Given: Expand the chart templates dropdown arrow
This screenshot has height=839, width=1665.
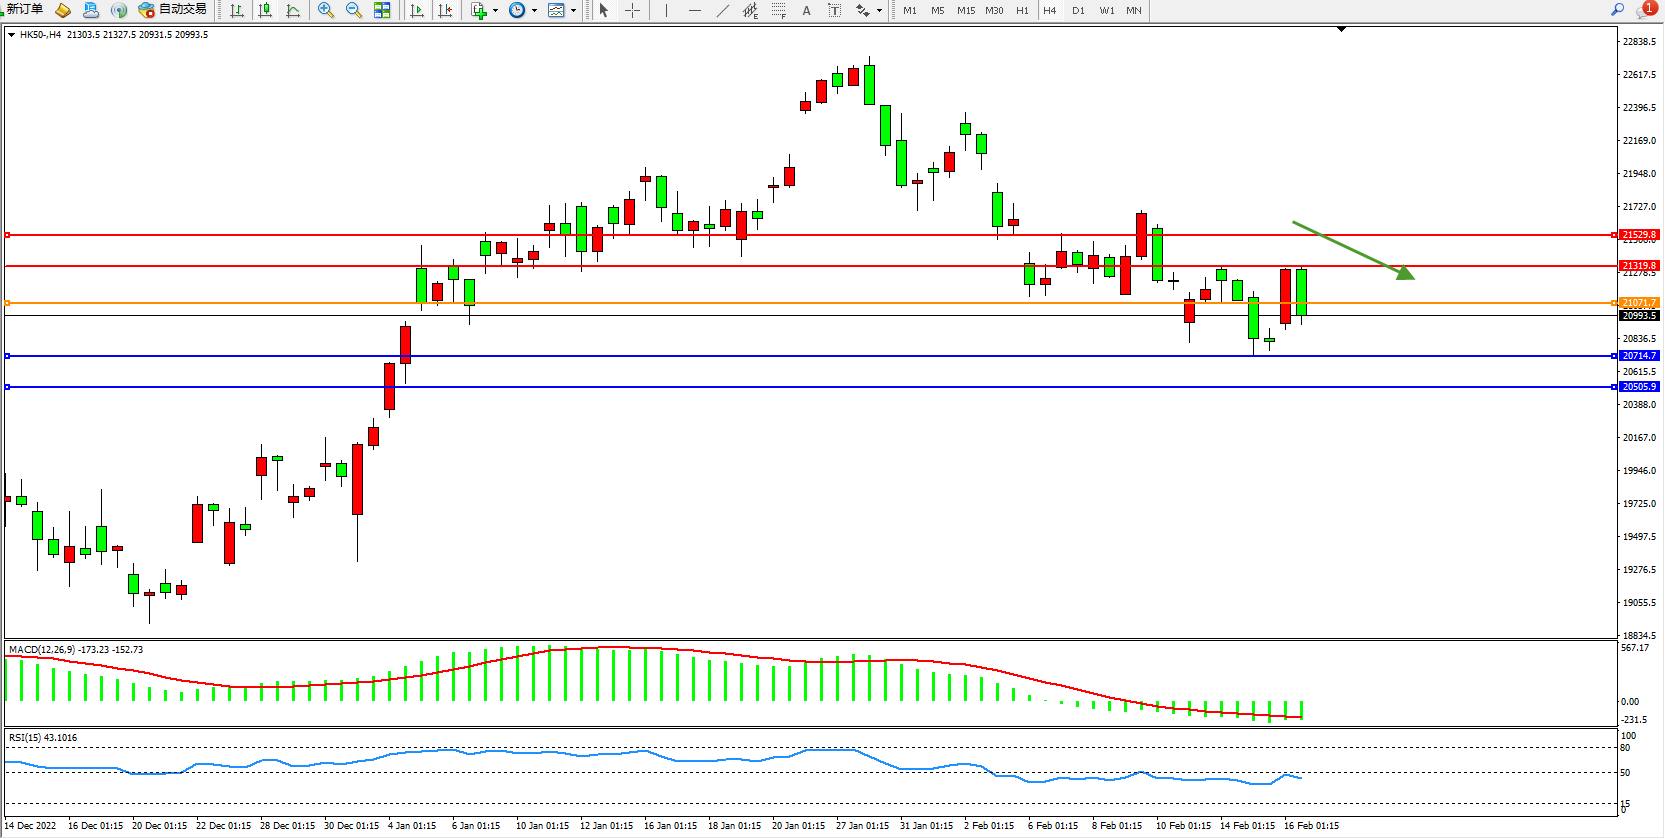Looking at the screenshot, I should (x=573, y=11).
